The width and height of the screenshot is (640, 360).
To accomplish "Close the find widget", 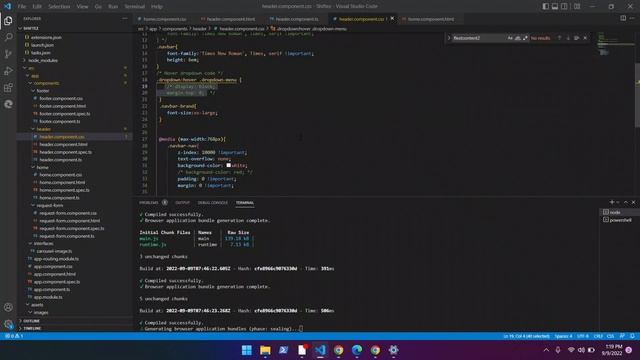I will (585, 38).
